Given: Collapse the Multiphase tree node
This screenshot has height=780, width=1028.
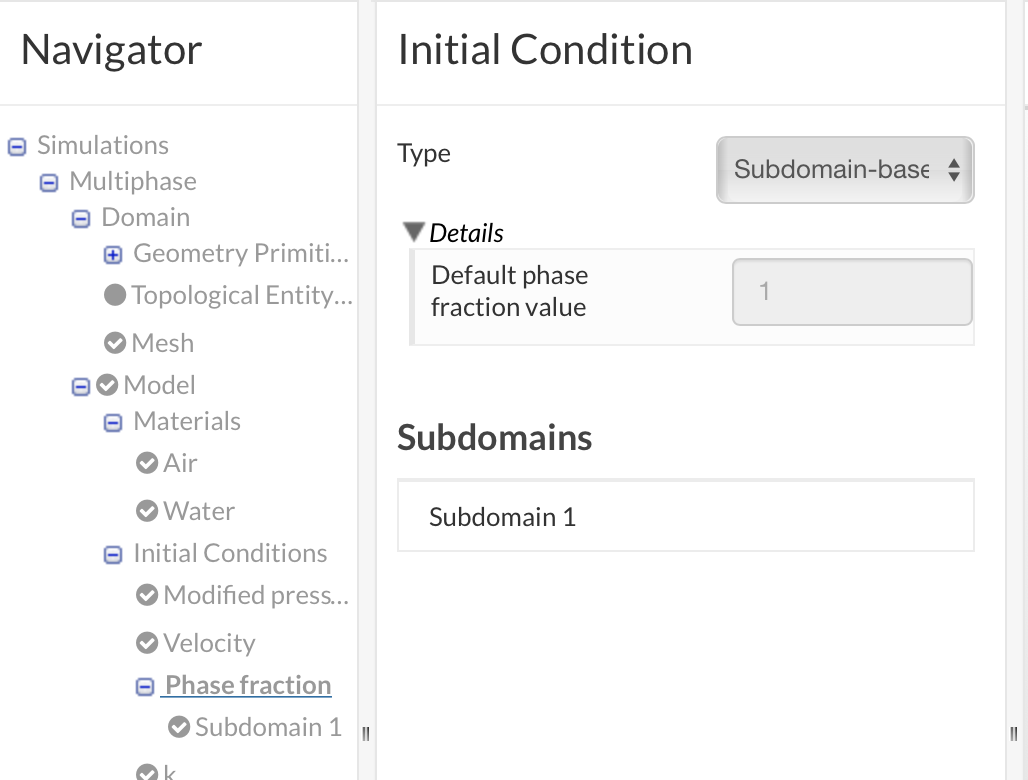Looking at the screenshot, I should pos(49,182).
